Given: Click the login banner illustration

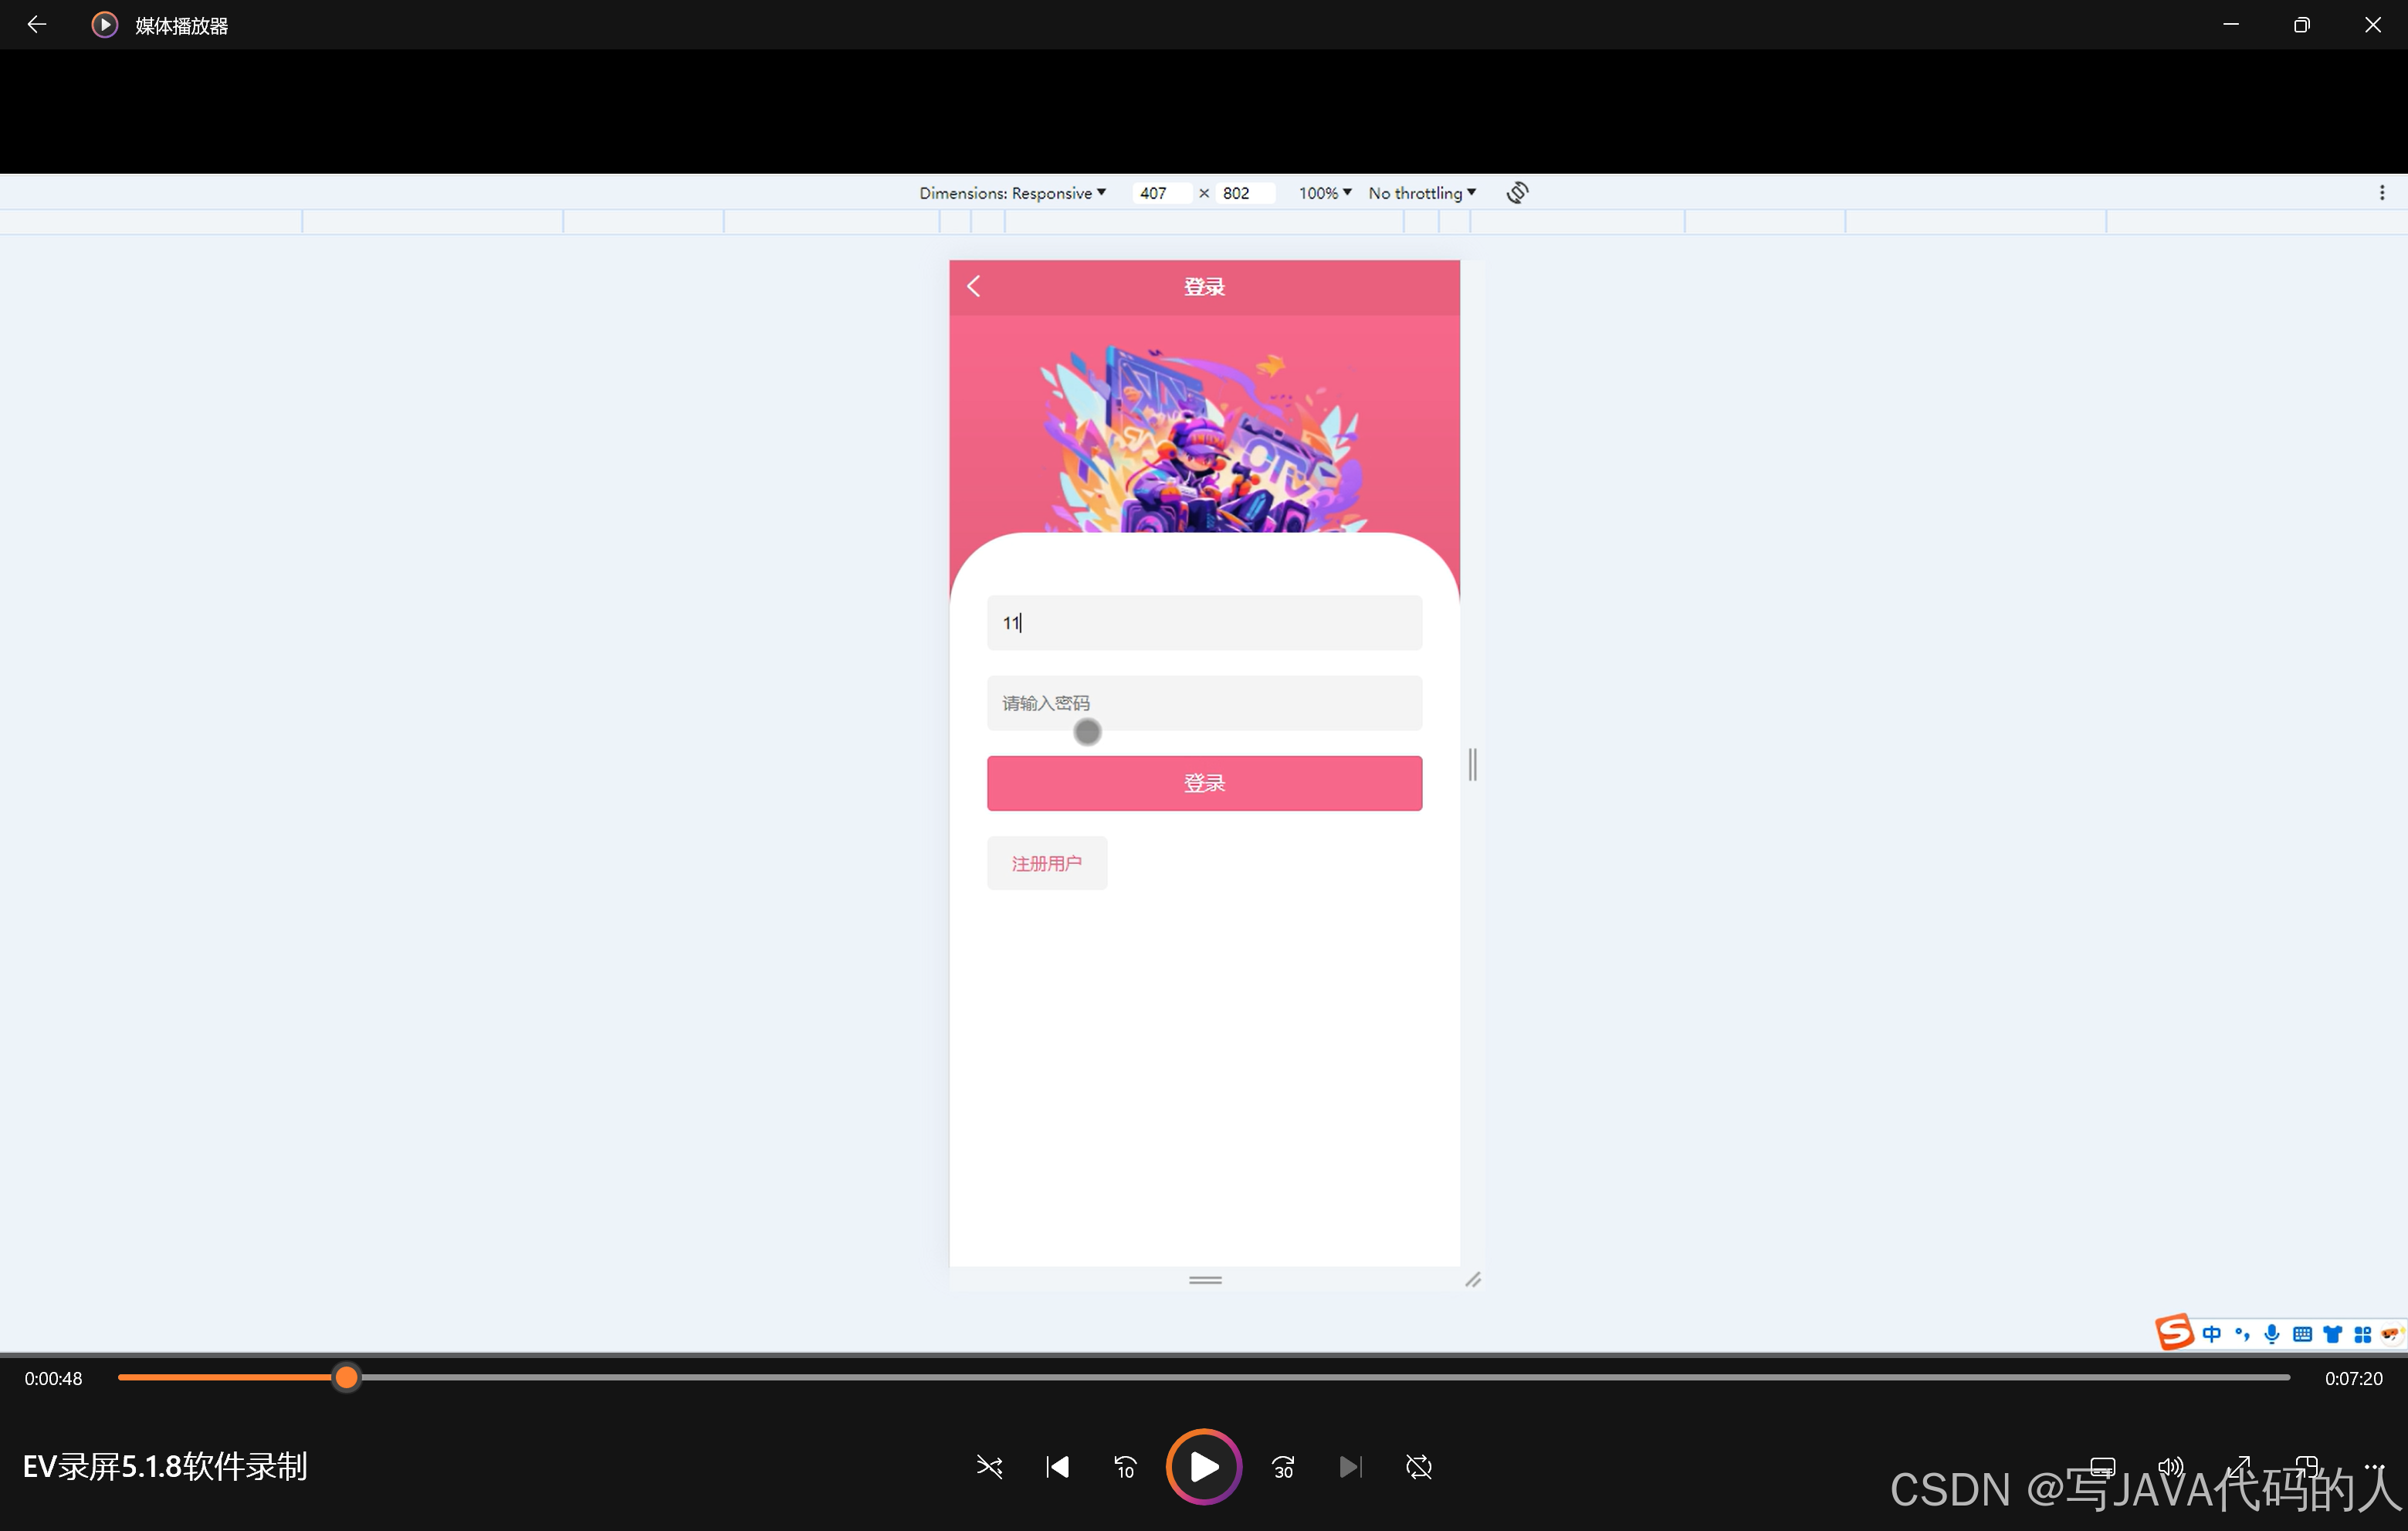Looking at the screenshot, I should point(1204,440).
